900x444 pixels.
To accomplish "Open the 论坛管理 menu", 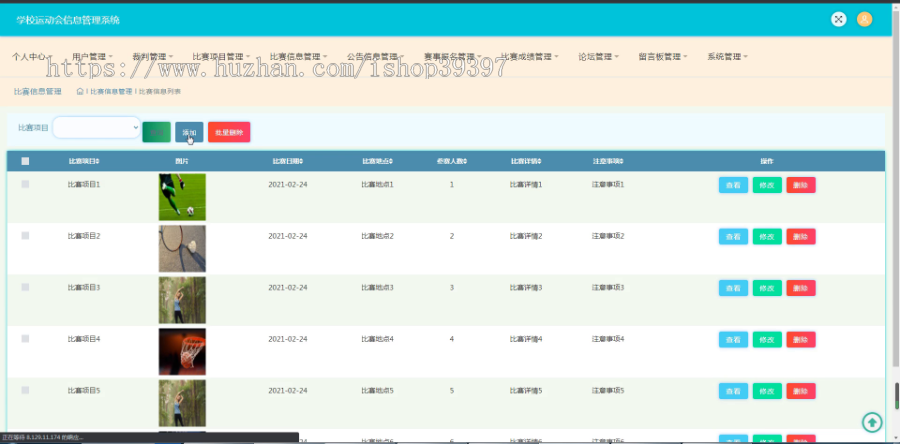I will (x=599, y=57).
